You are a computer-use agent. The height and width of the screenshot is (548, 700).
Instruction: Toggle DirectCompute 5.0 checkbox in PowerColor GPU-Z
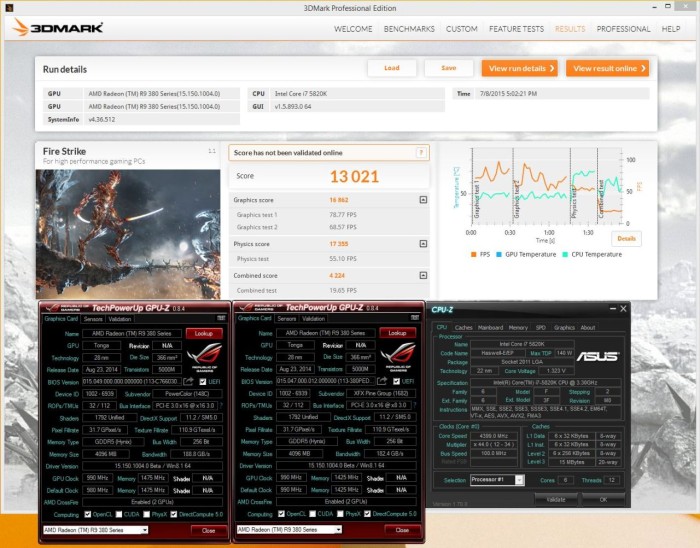(x=174, y=514)
